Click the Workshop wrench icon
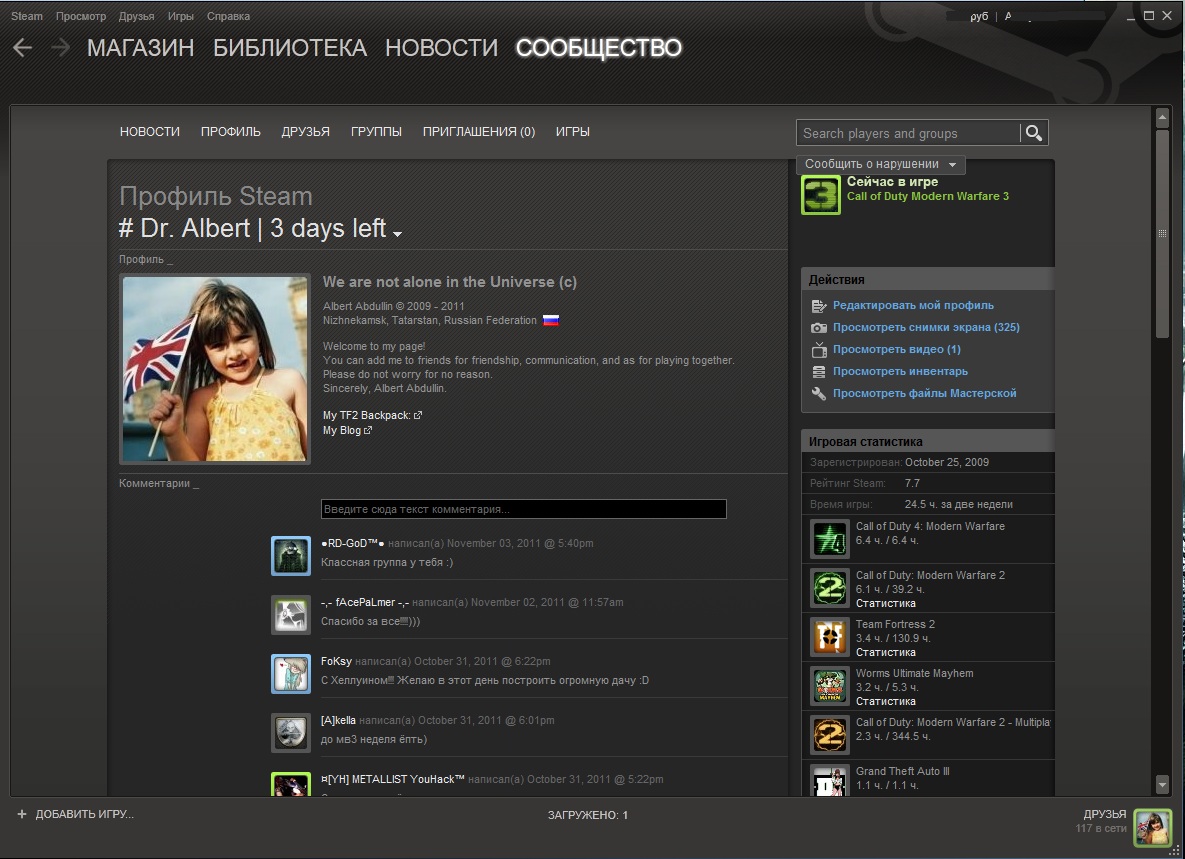 tap(818, 394)
